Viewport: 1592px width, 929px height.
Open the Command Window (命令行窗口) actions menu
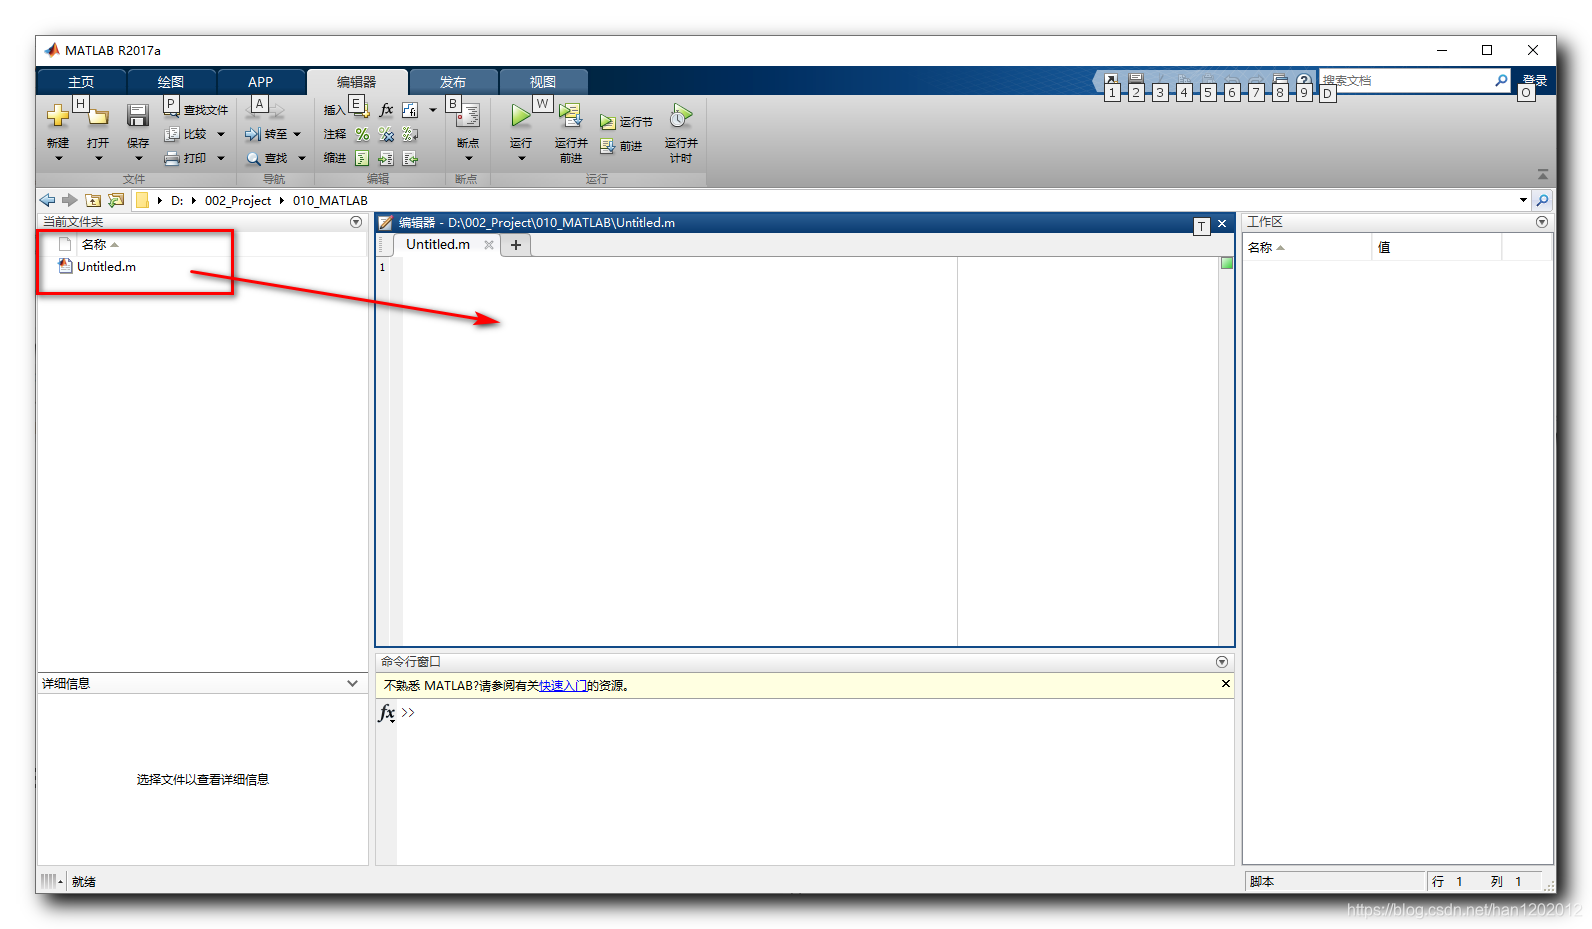point(1221,662)
